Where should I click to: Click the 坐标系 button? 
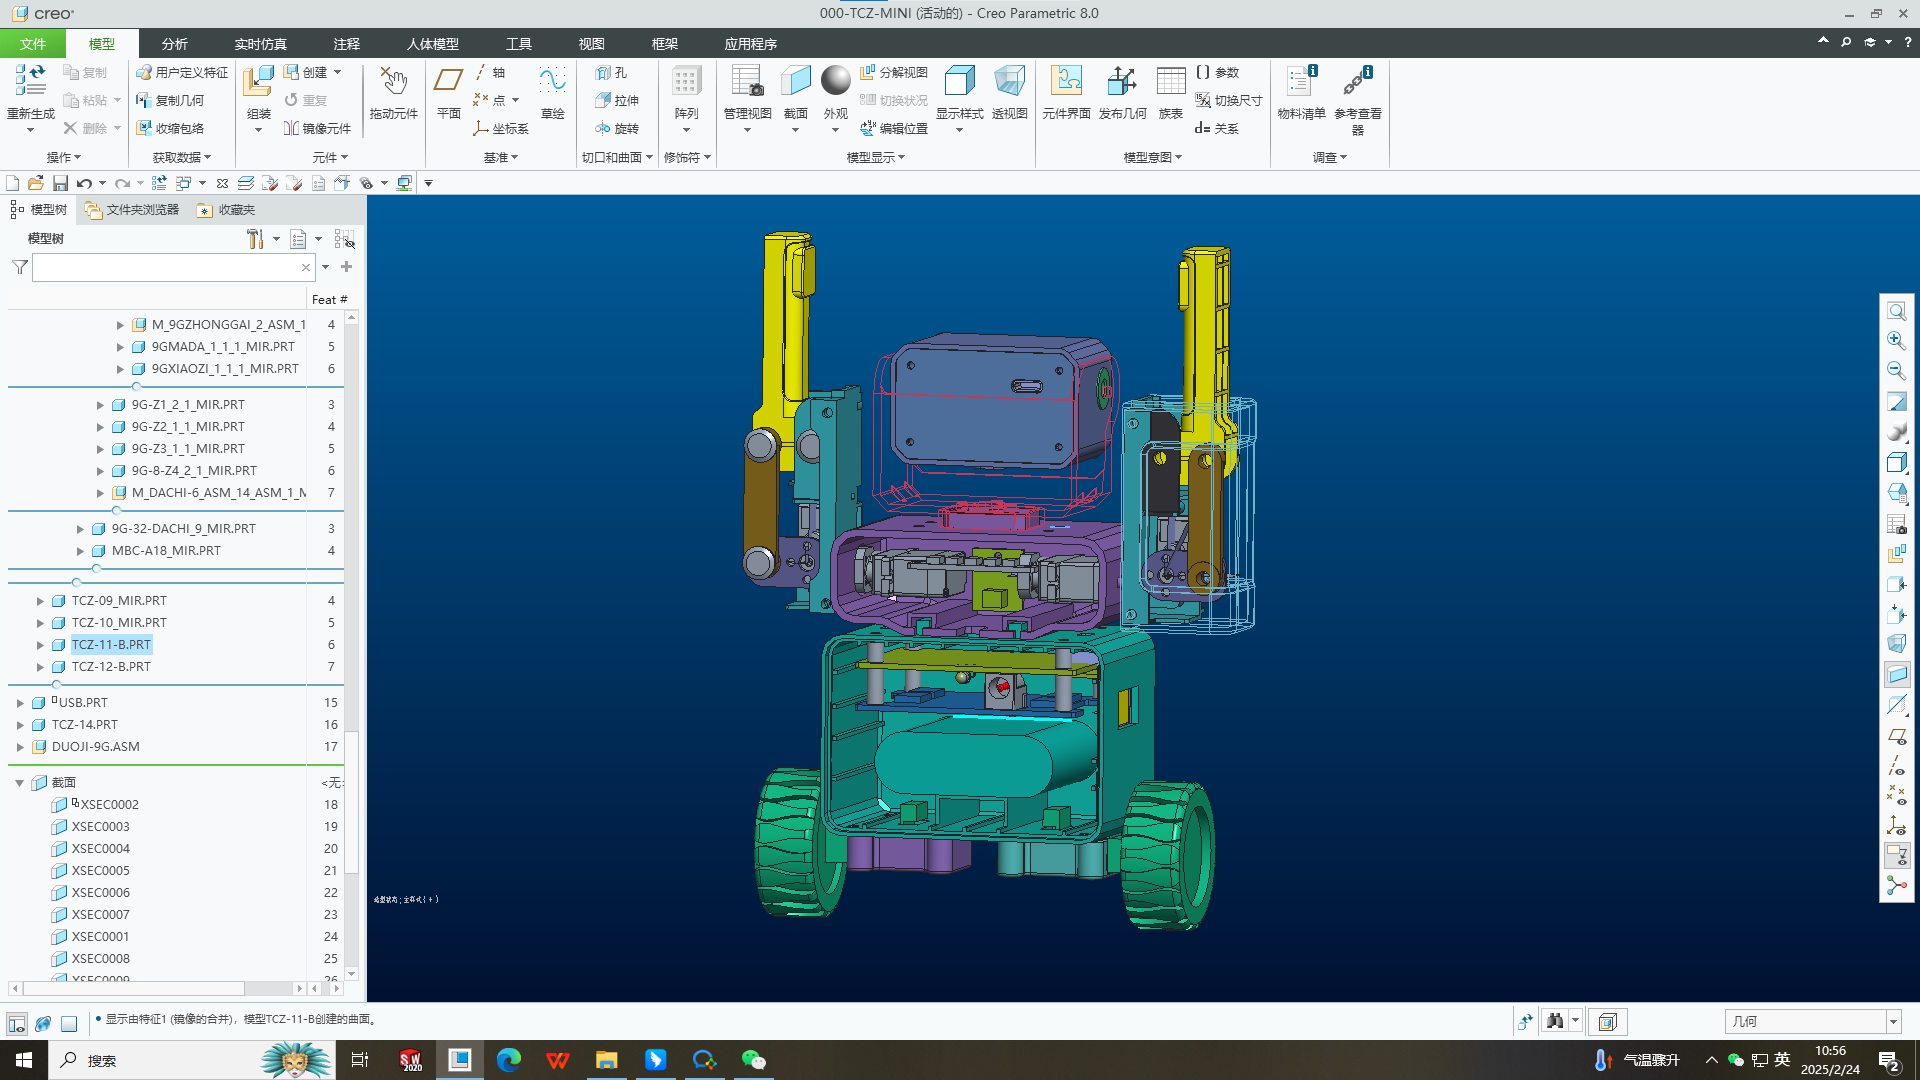501,128
